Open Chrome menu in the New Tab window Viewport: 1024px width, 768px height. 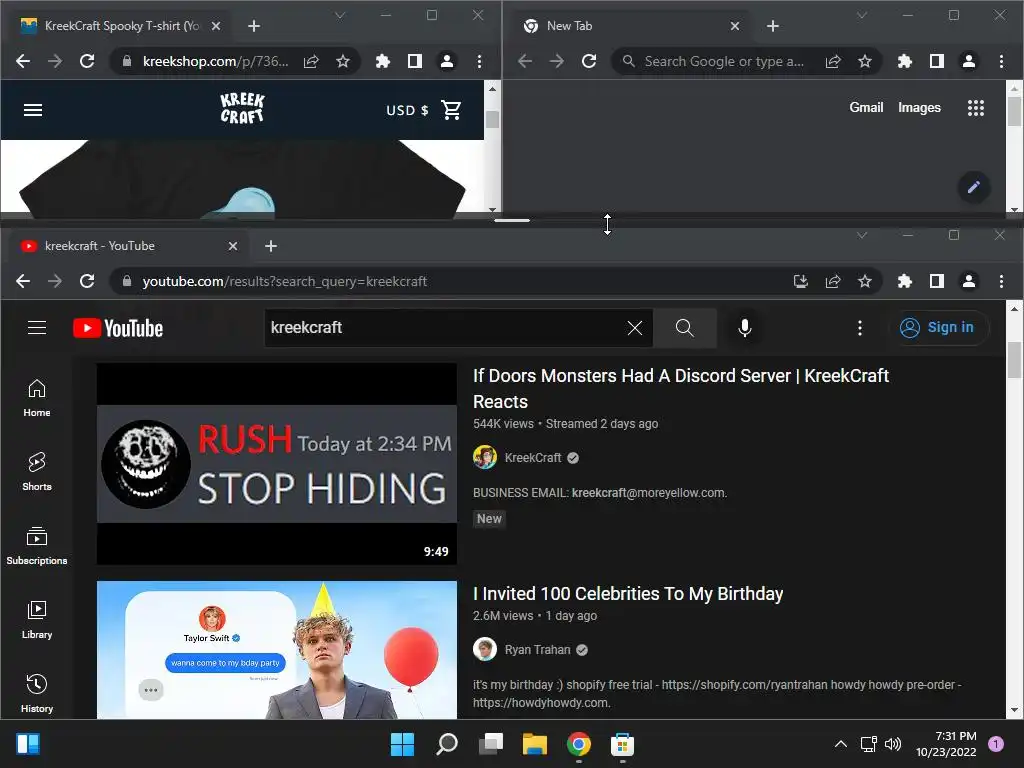[1001, 61]
